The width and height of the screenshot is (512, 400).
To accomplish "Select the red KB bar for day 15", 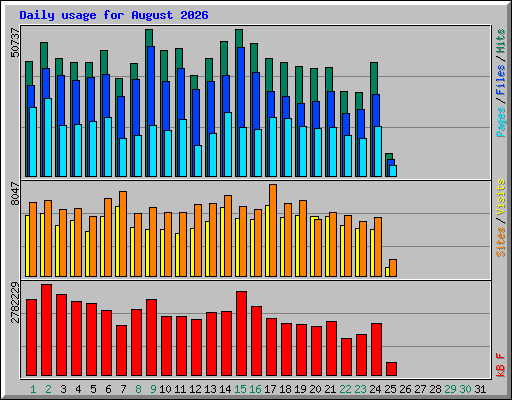I will point(241,333).
